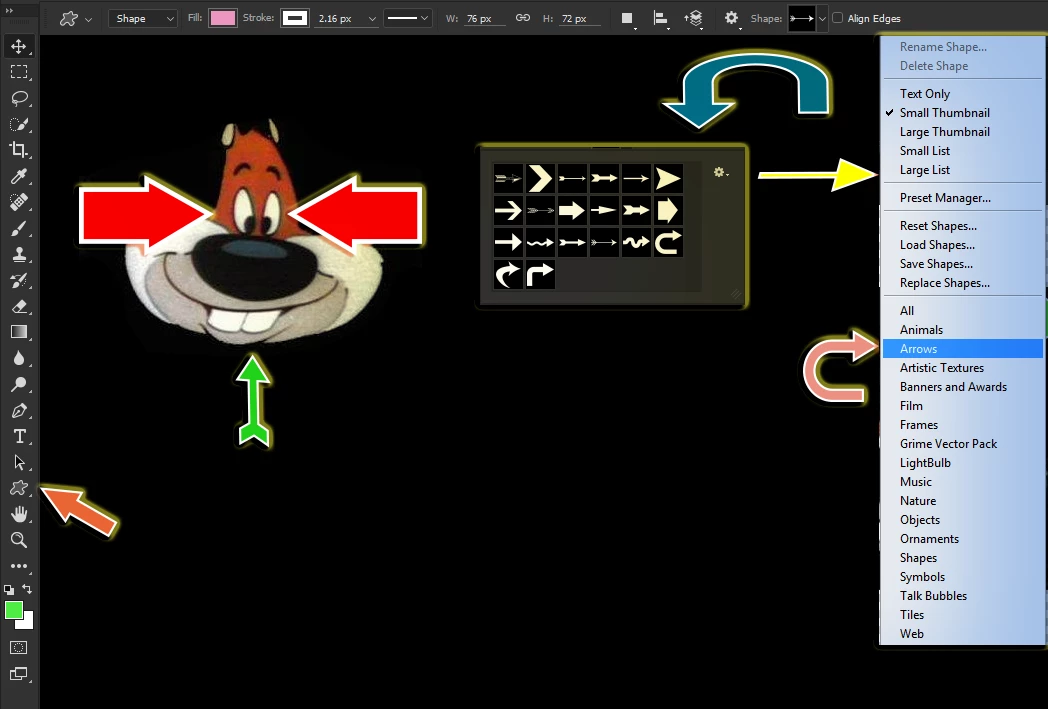Select the Path Selection tool

click(x=19, y=462)
